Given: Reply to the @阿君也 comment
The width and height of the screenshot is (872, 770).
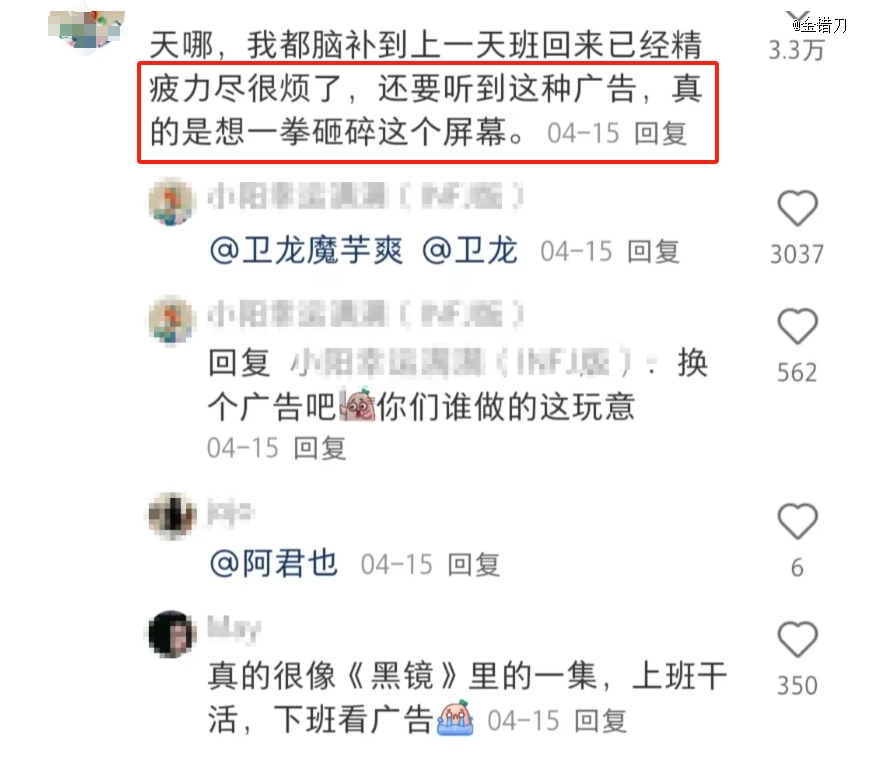Looking at the screenshot, I should tap(474, 565).
